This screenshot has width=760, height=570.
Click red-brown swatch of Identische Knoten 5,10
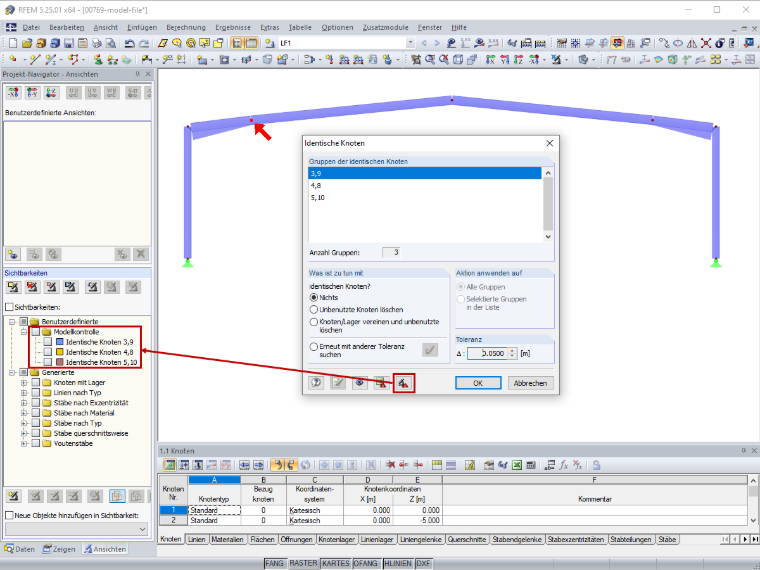tap(60, 362)
